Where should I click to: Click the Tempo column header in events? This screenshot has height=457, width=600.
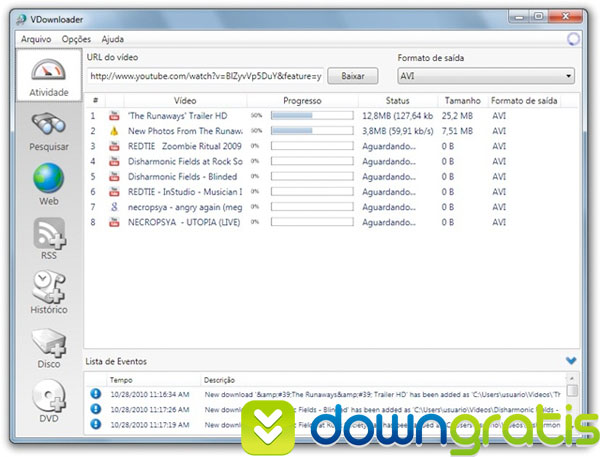[x=121, y=380]
